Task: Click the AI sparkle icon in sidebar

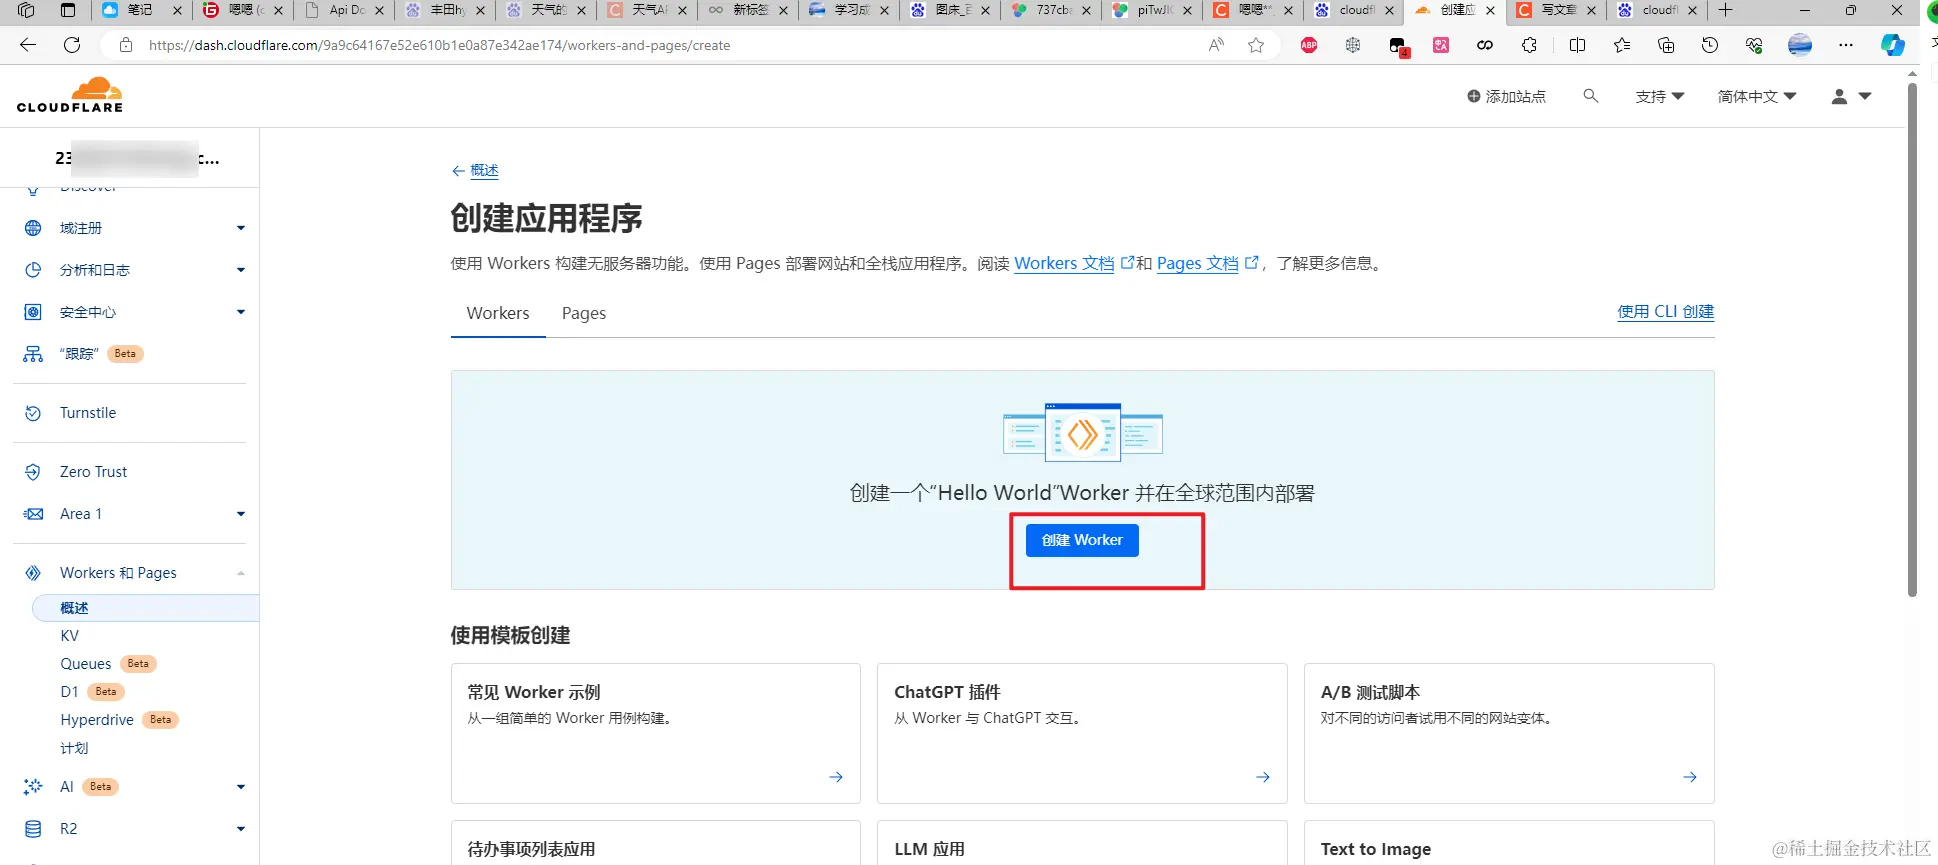Action: 33,787
